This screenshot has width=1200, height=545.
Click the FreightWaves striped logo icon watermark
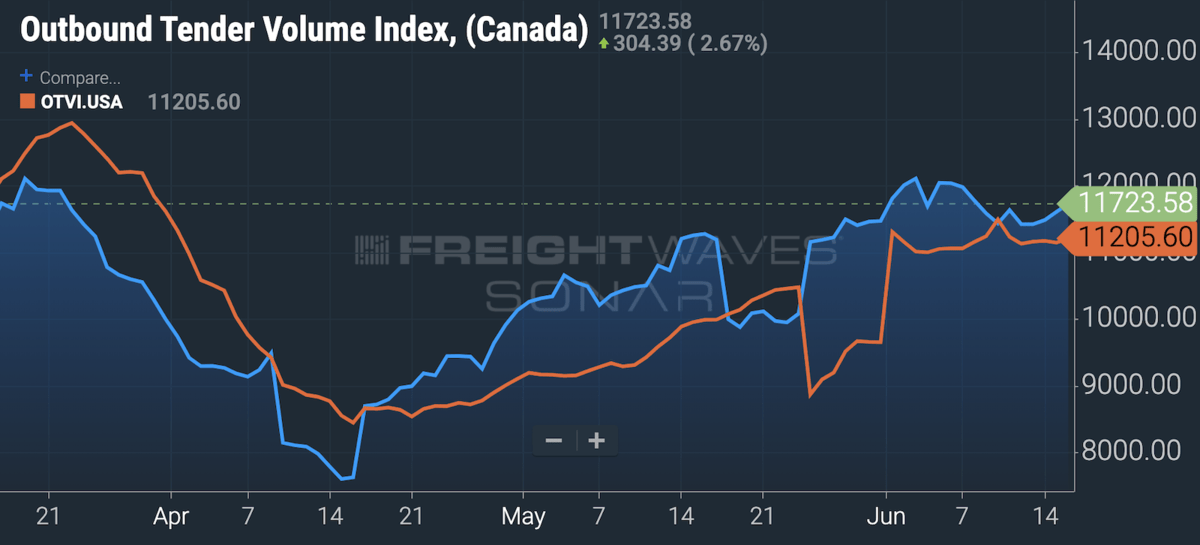pyautogui.click(x=373, y=250)
